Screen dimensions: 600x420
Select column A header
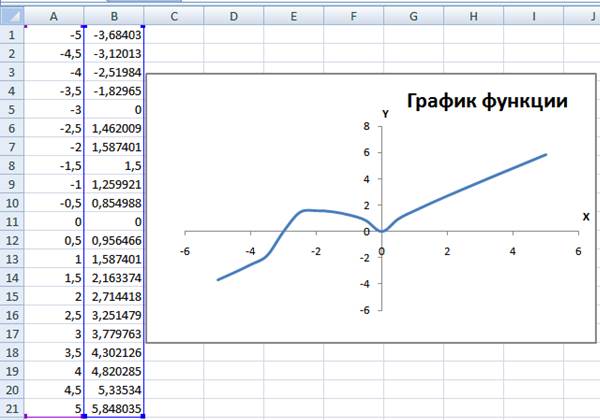(54, 16)
